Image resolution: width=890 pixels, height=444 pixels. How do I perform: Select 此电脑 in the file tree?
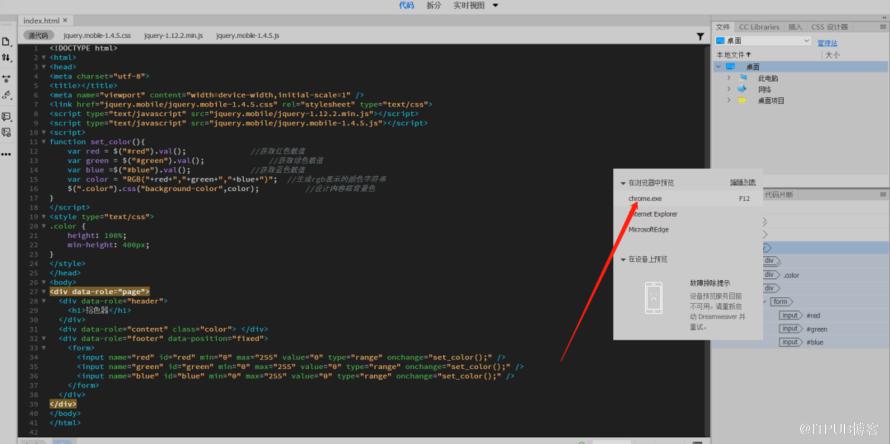point(768,78)
